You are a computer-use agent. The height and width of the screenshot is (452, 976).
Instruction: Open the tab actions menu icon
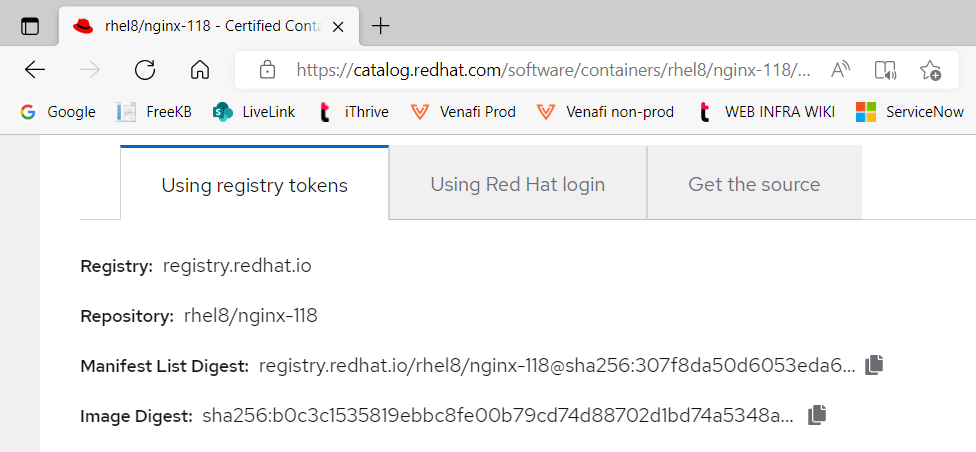30,26
